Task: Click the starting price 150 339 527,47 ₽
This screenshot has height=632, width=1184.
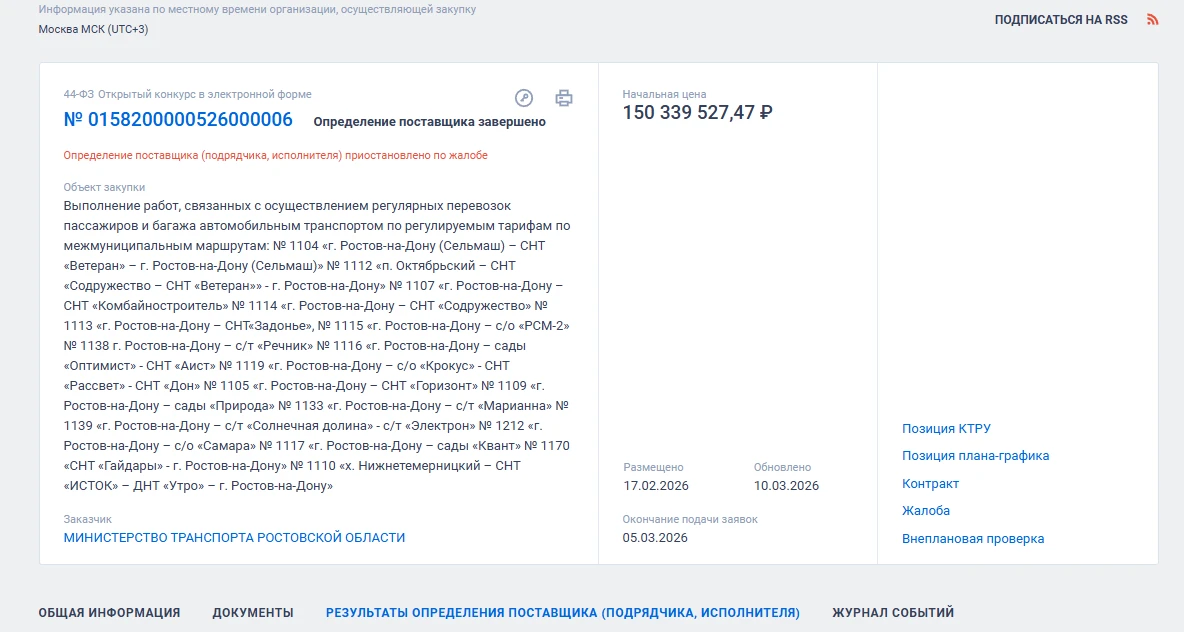Action: click(x=697, y=113)
